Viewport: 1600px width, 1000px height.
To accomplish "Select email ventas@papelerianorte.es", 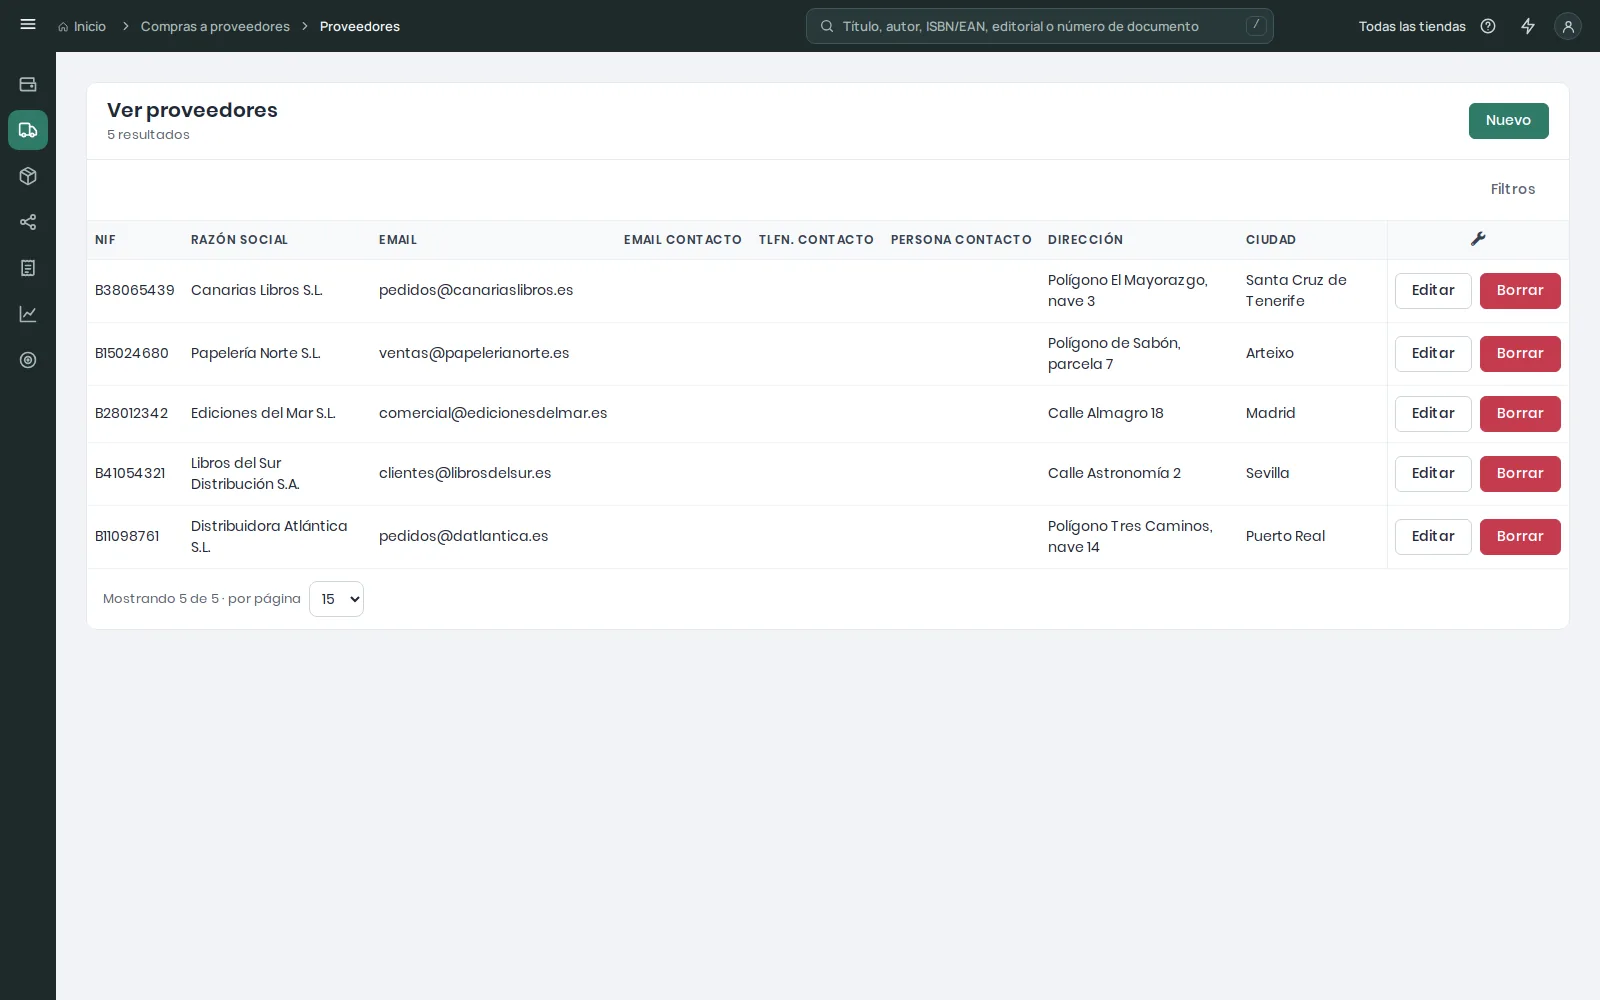I will pos(474,353).
